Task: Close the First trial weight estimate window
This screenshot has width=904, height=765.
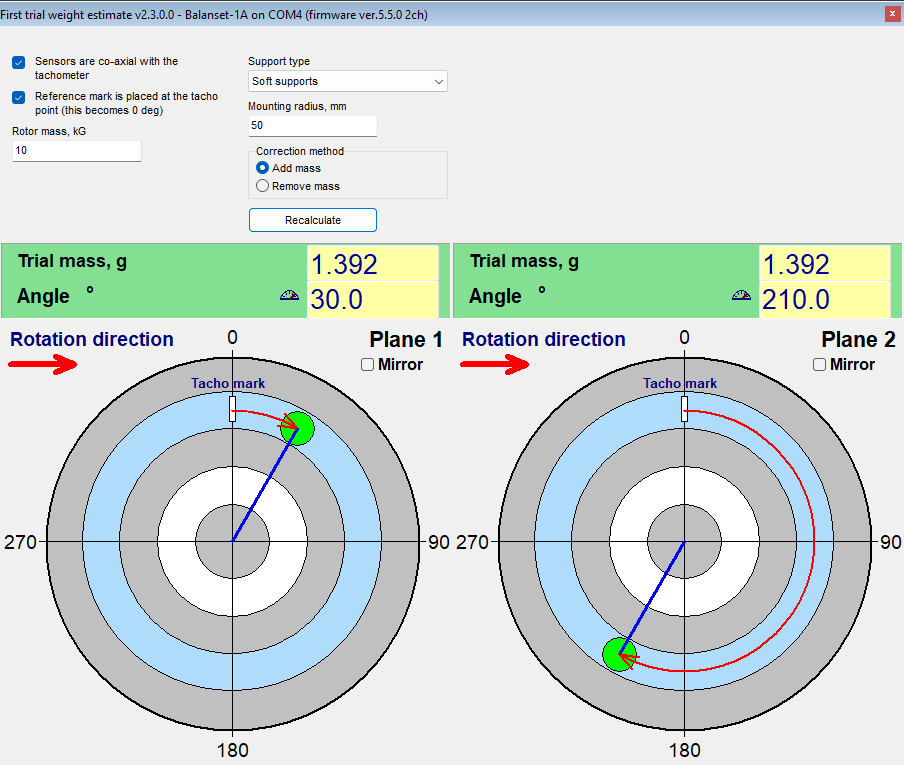Action: coord(892,14)
